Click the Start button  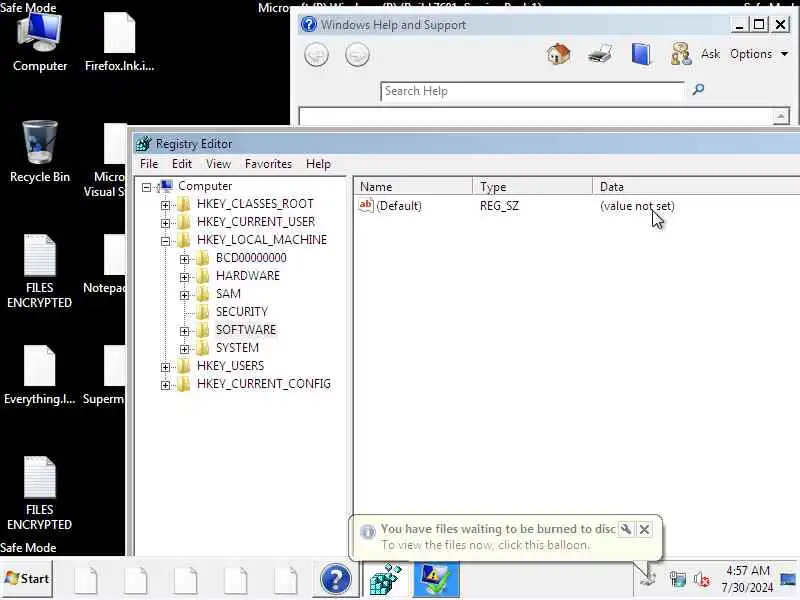coord(27,579)
